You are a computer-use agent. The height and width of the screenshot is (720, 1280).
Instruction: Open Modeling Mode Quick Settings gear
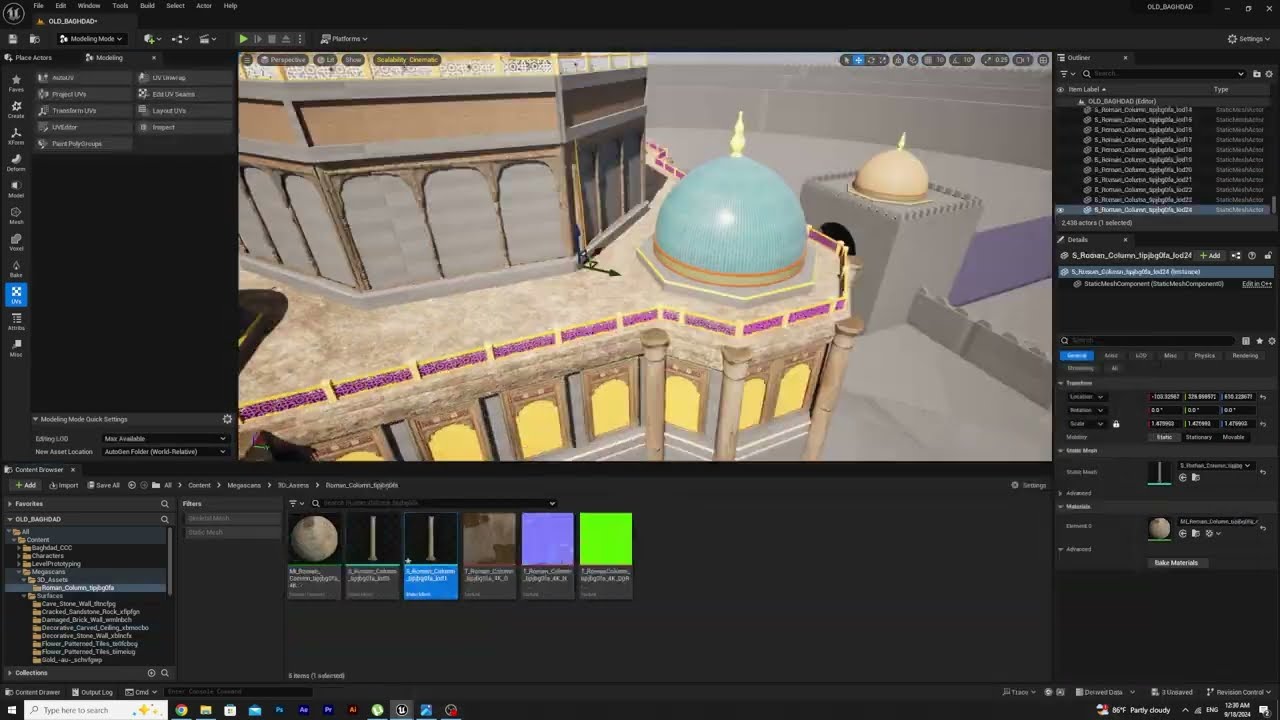(x=227, y=419)
